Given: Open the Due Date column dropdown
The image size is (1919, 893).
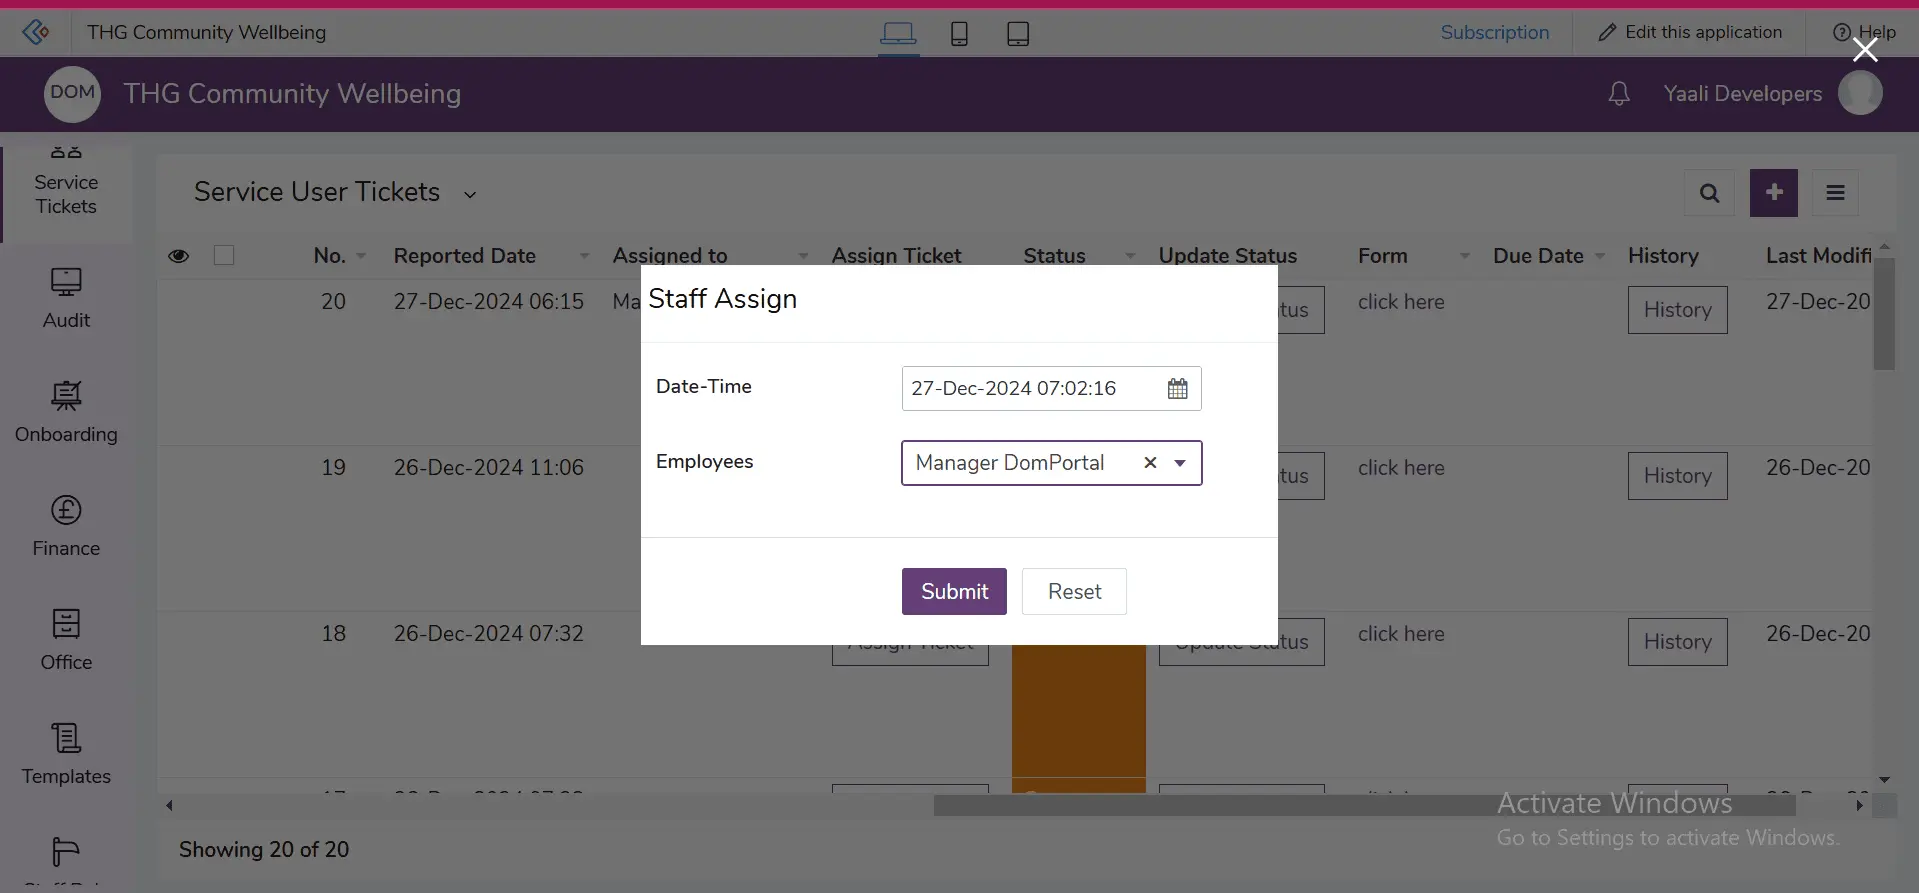Looking at the screenshot, I should [1600, 256].
